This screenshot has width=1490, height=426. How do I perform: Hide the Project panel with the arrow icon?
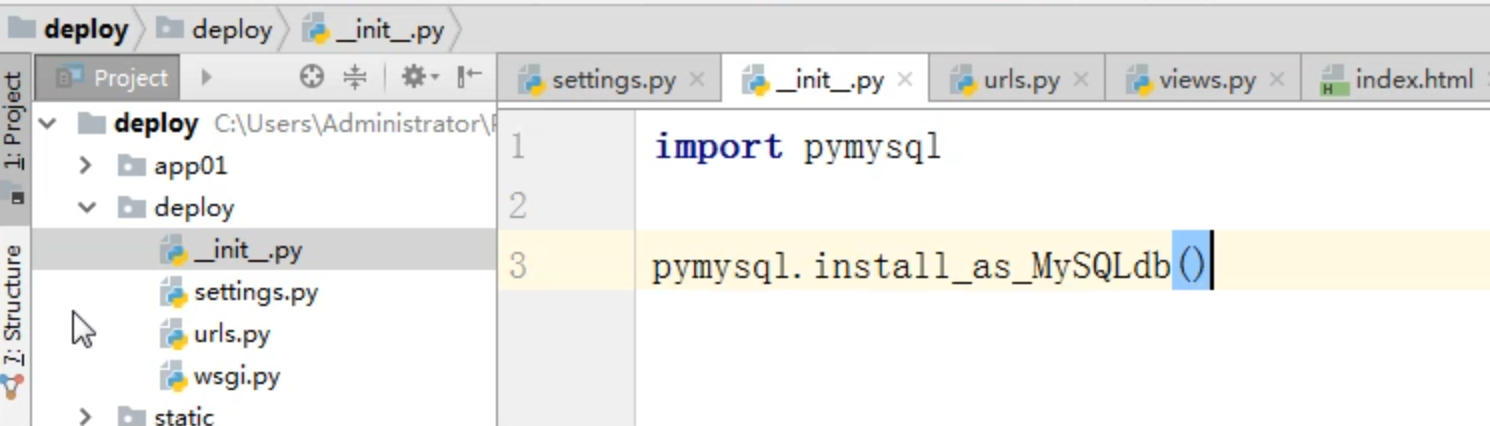tap(469, 77)
